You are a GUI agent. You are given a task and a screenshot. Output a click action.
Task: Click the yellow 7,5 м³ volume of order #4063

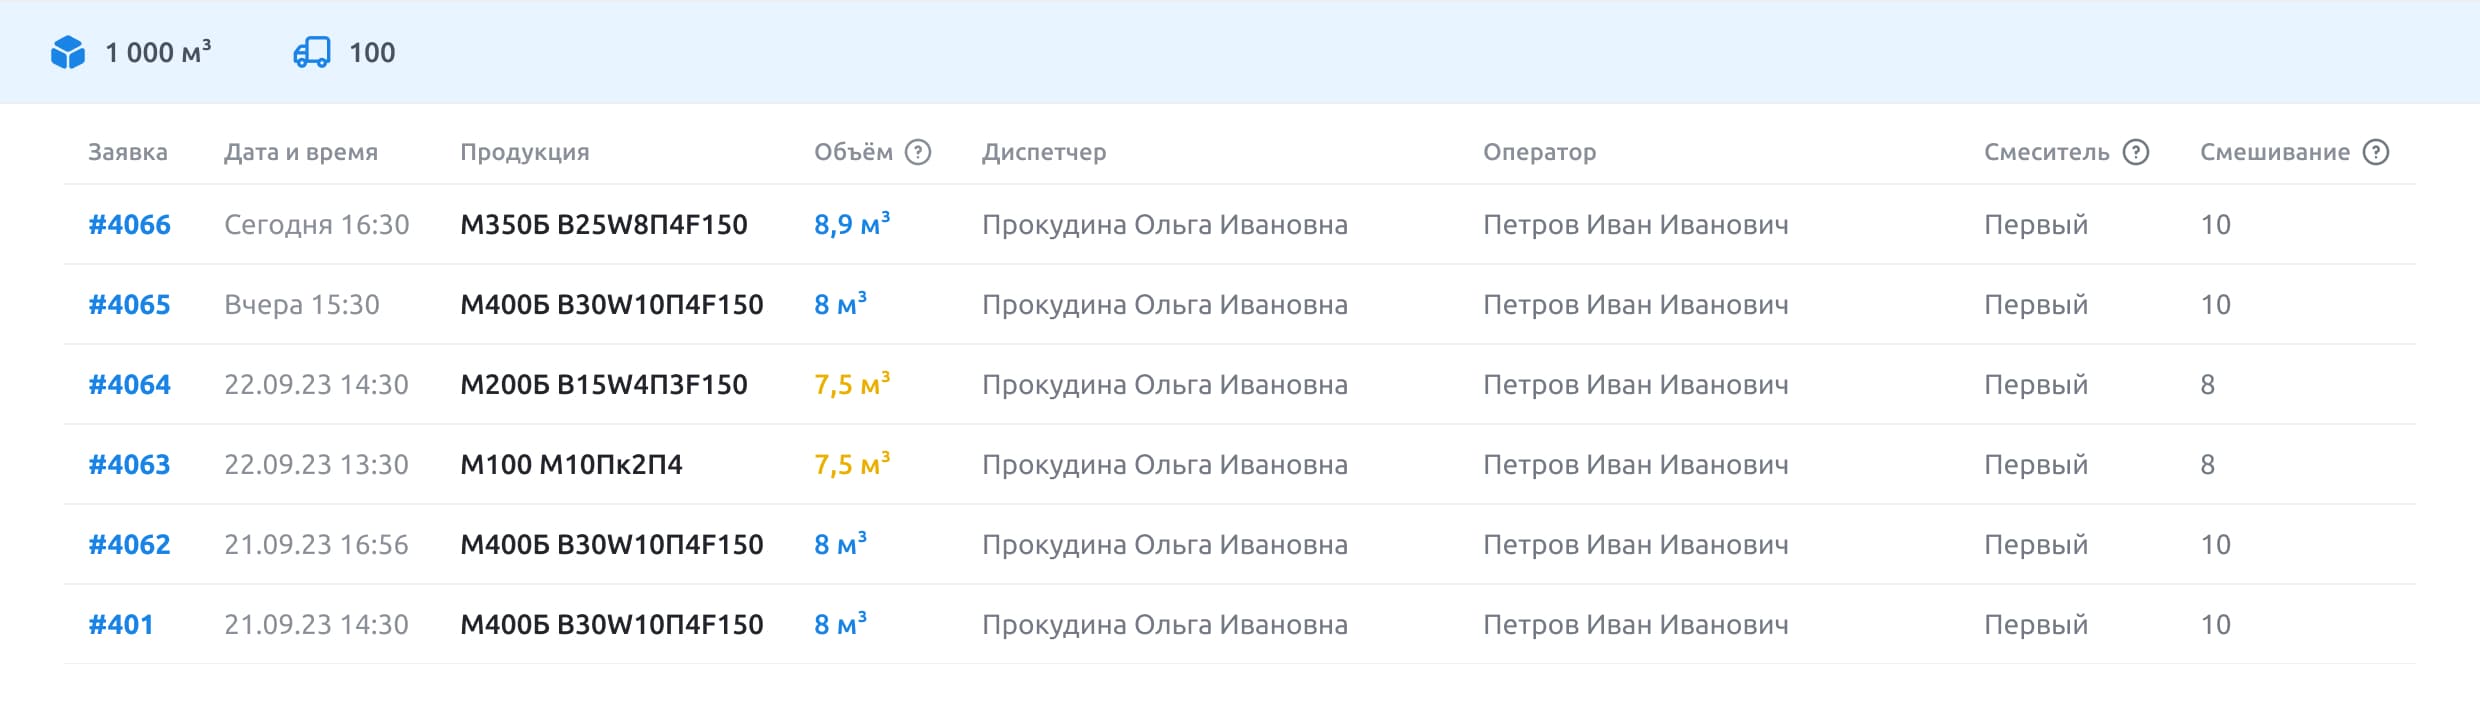point(849,463)
